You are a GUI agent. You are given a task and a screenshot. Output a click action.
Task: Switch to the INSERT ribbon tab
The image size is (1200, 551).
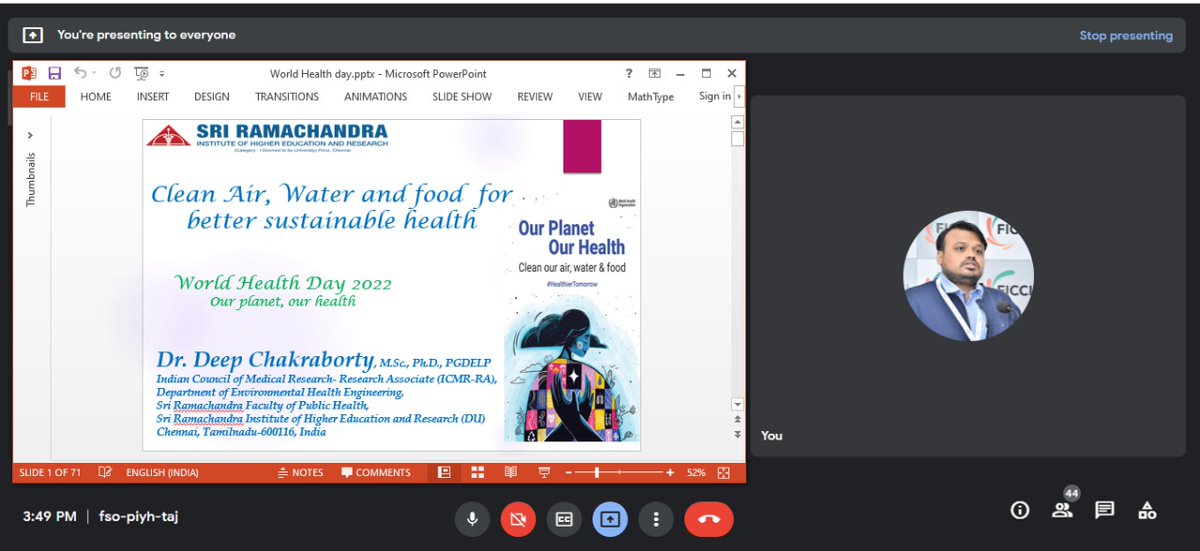(153, 96)
